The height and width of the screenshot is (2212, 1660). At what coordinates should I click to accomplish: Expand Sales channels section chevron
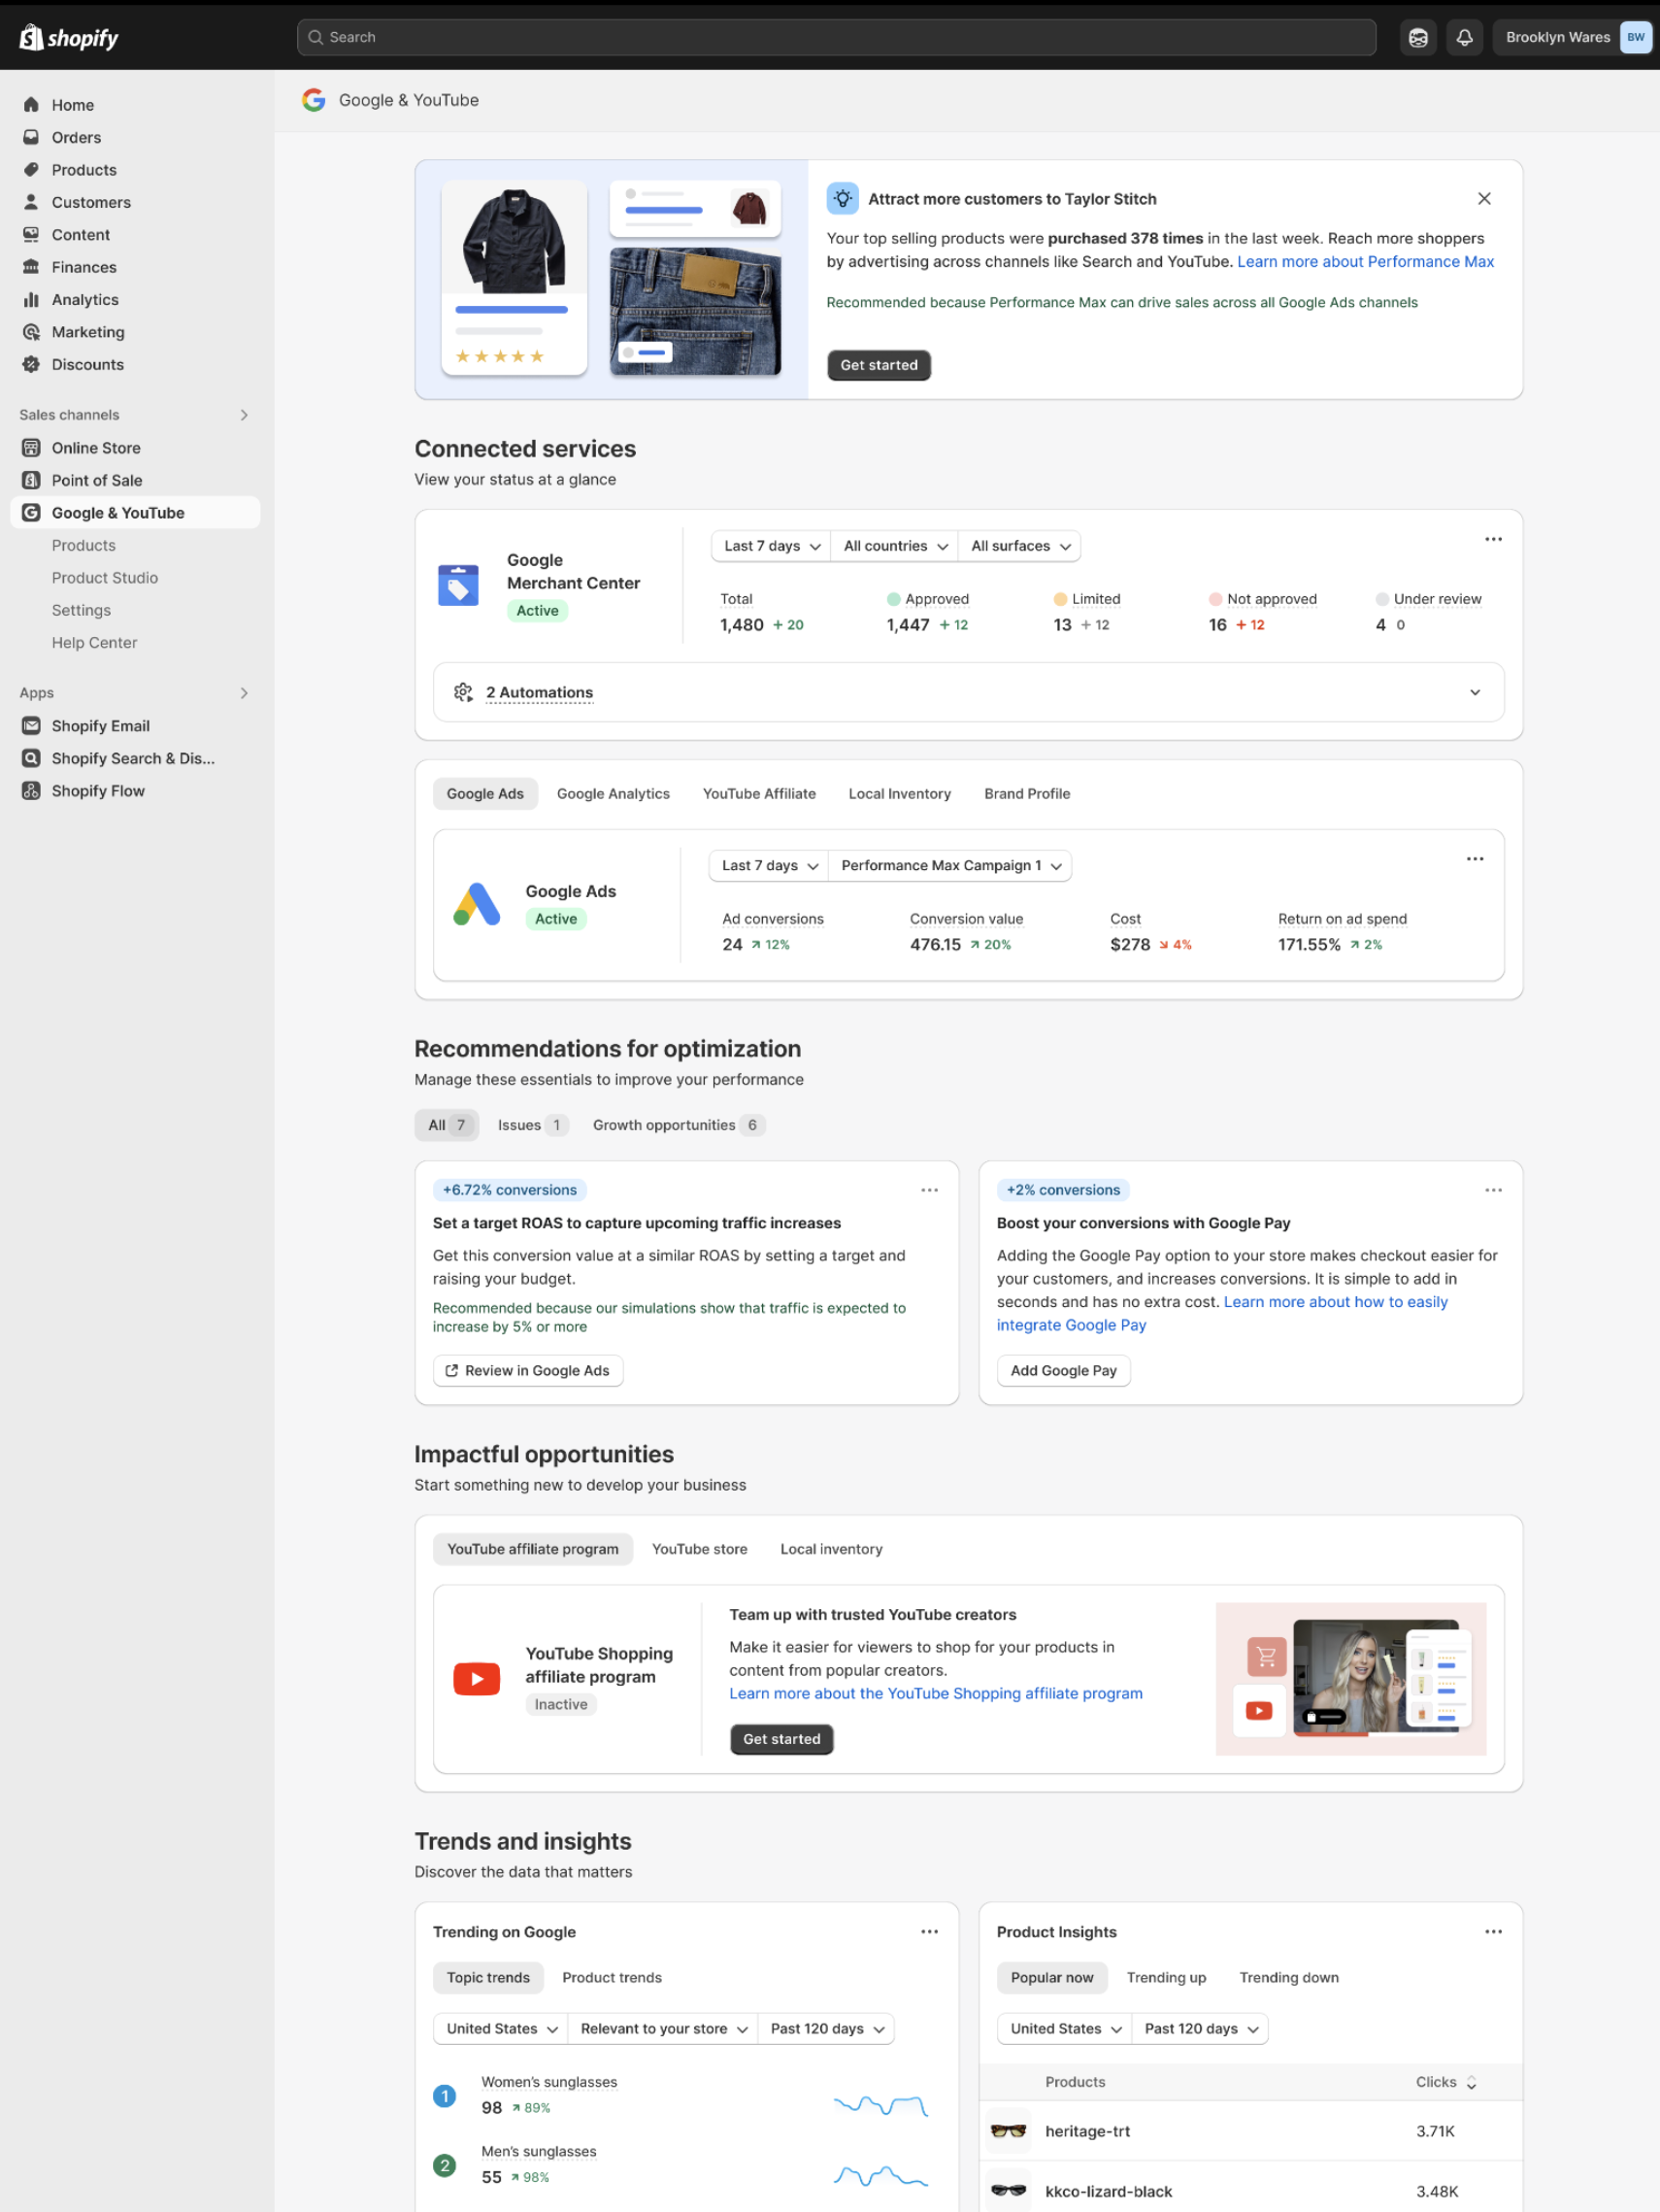click(244, 415)
